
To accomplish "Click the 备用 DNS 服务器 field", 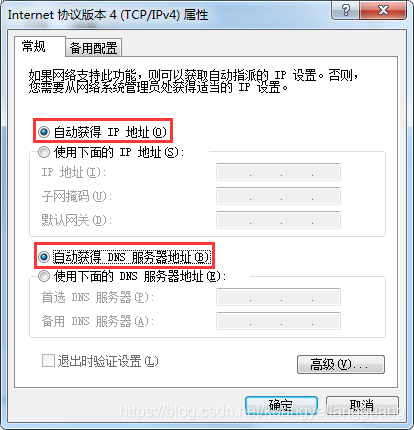I will 278,321.
